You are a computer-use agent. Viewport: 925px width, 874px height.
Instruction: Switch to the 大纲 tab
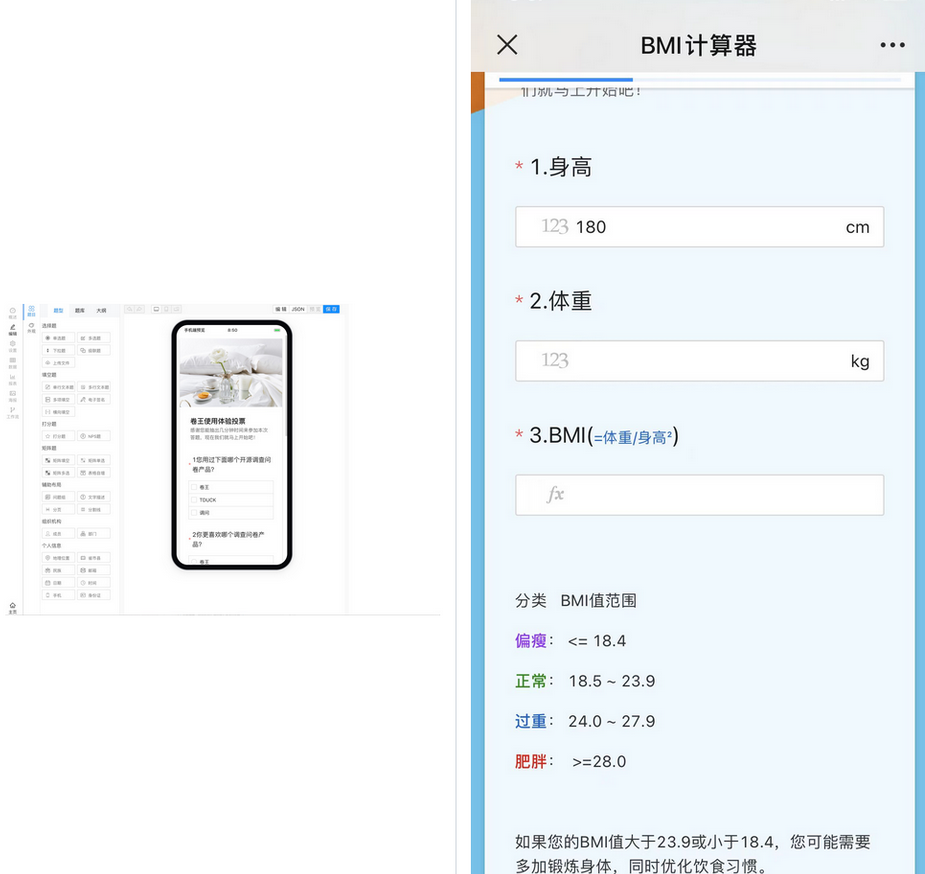[x=99, y=310]
